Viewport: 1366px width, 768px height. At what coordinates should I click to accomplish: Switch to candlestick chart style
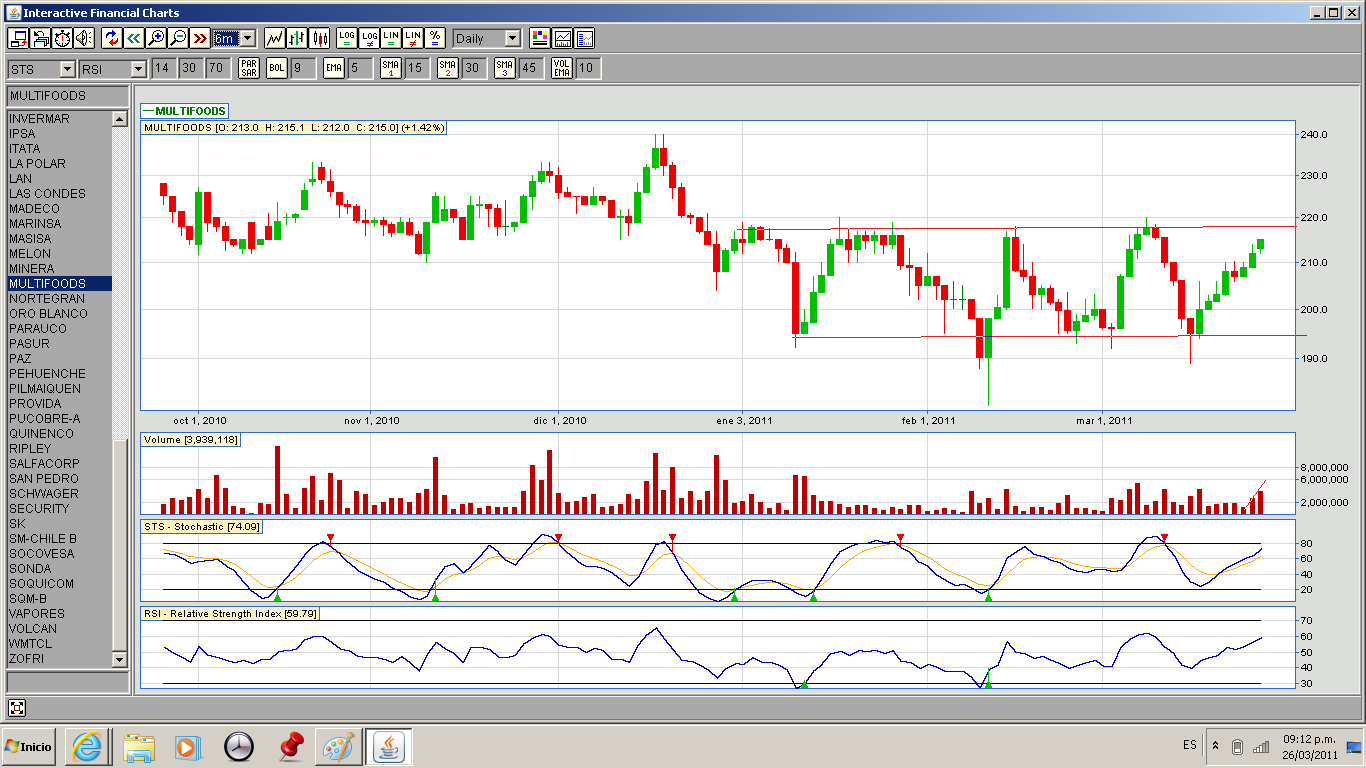coord(320,38)
